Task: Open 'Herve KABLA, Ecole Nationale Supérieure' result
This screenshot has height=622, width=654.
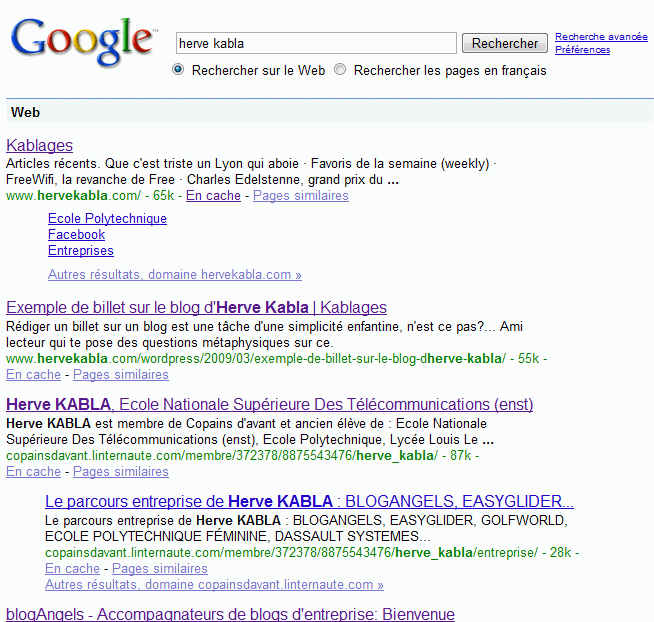Action: pos(269,404)
